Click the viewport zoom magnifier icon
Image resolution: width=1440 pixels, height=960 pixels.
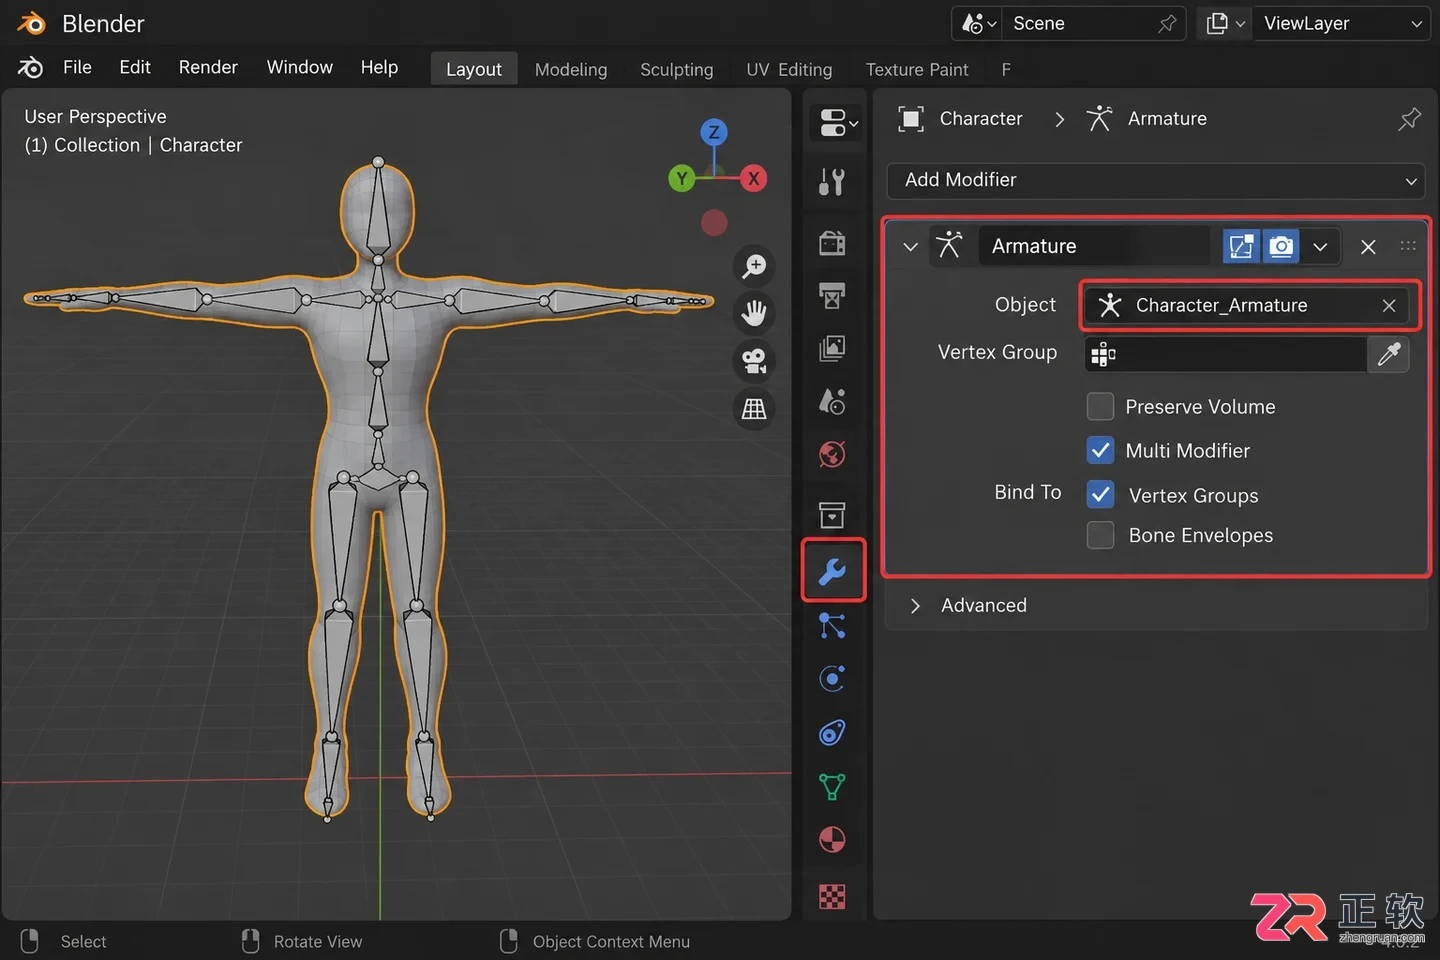[x=754, y=266]
